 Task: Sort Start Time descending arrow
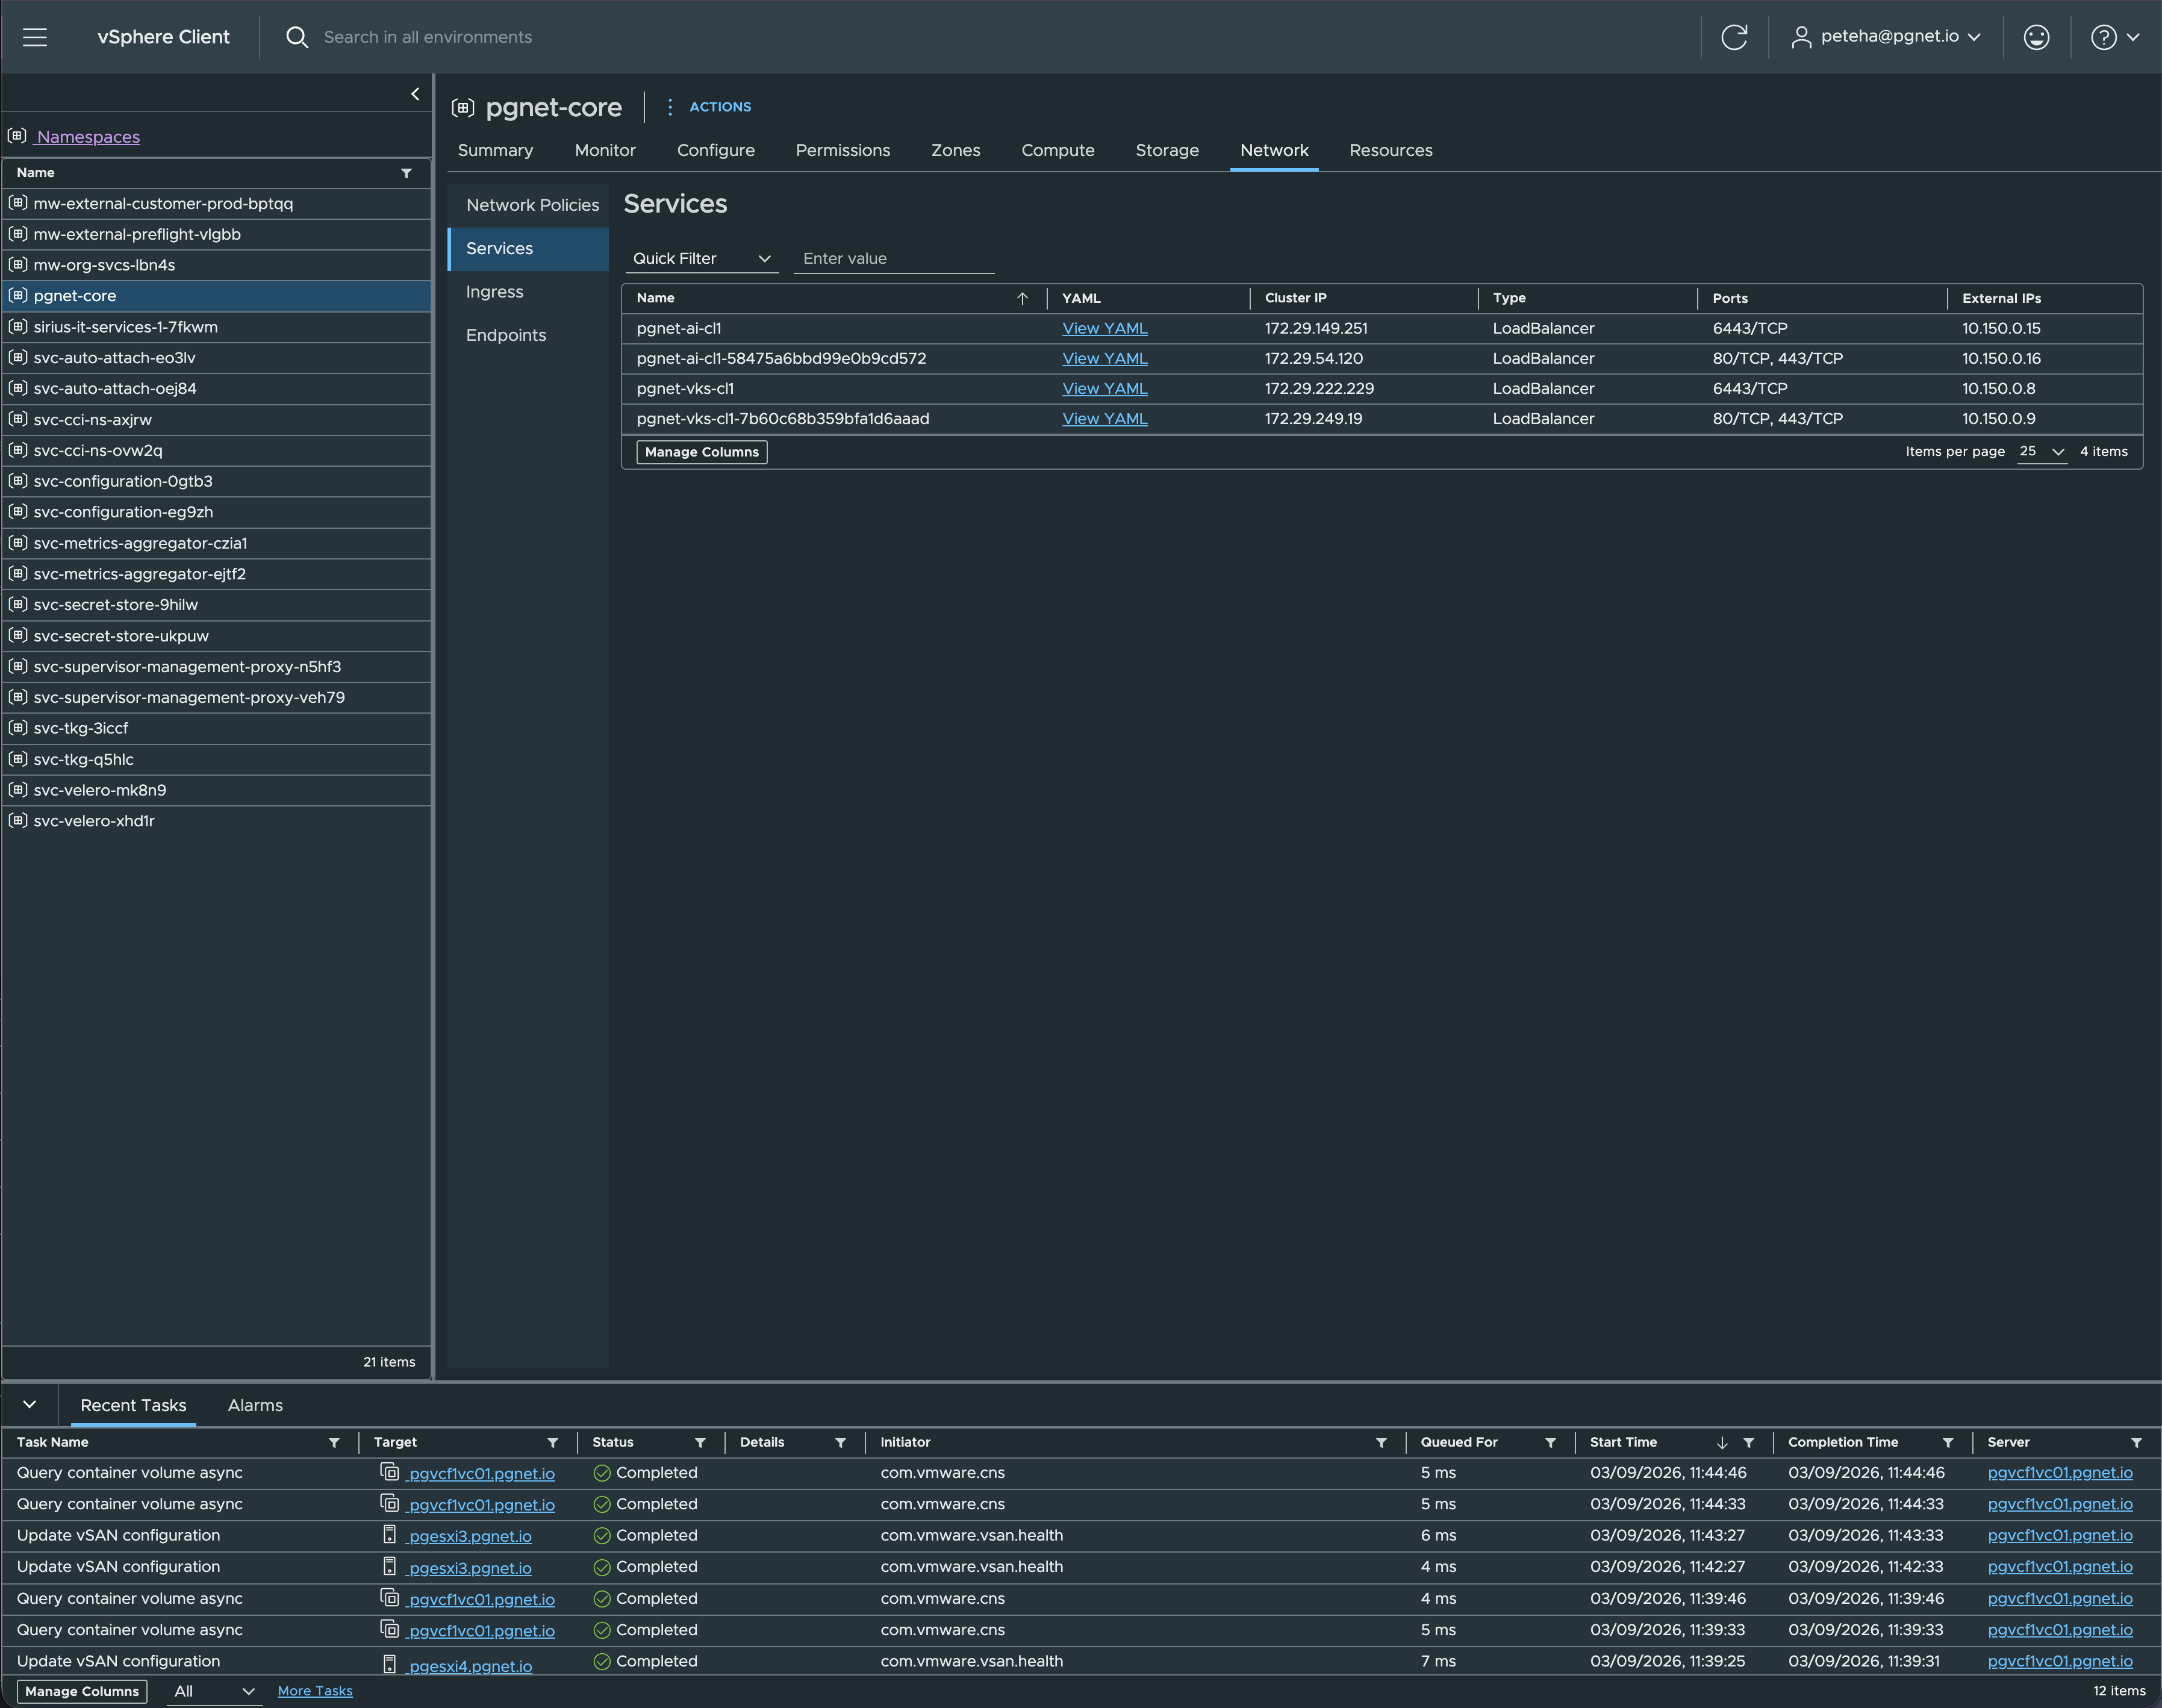1722,1442
